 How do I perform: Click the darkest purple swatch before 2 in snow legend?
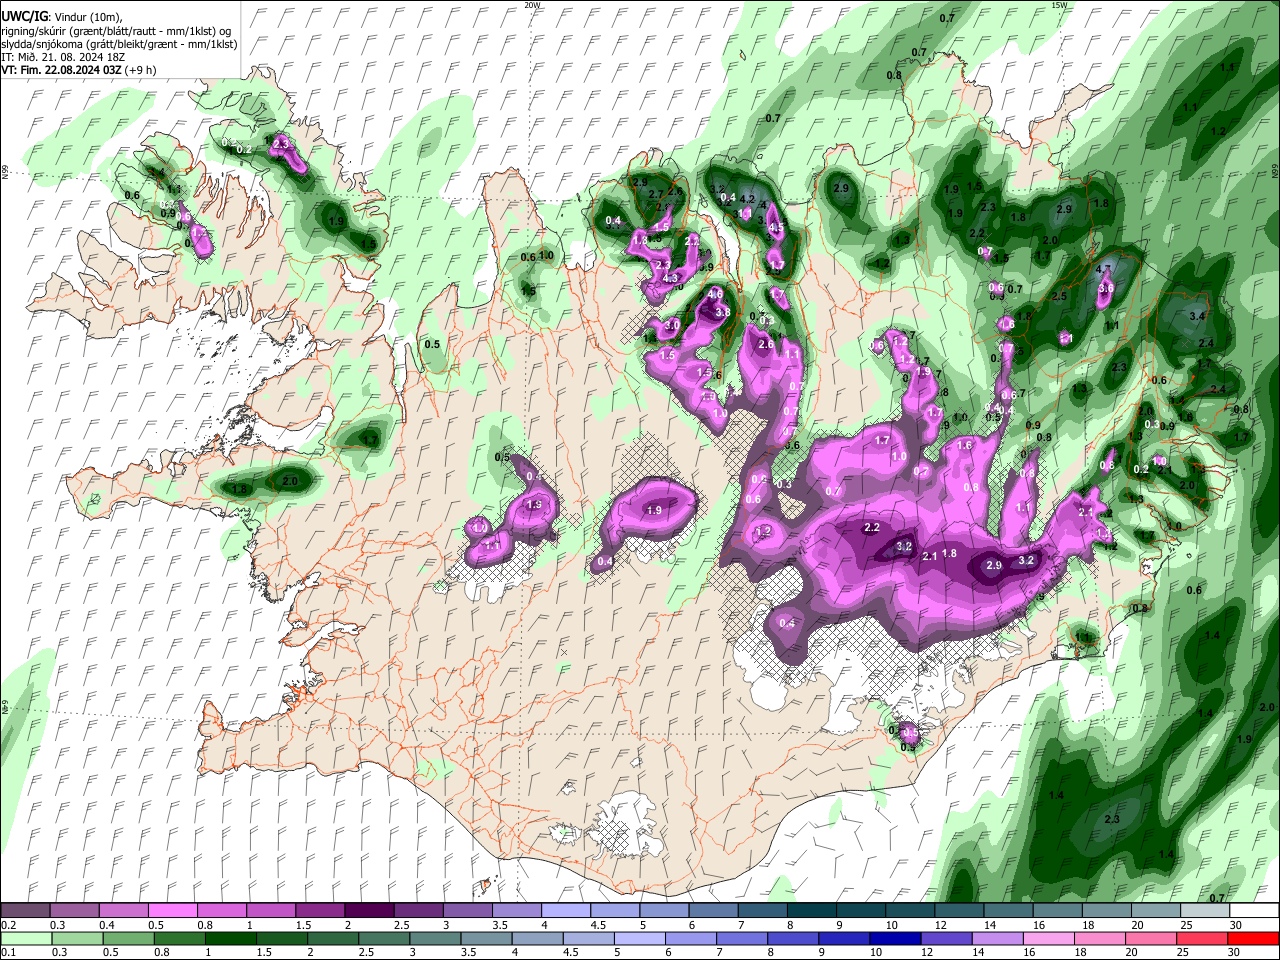368,911
